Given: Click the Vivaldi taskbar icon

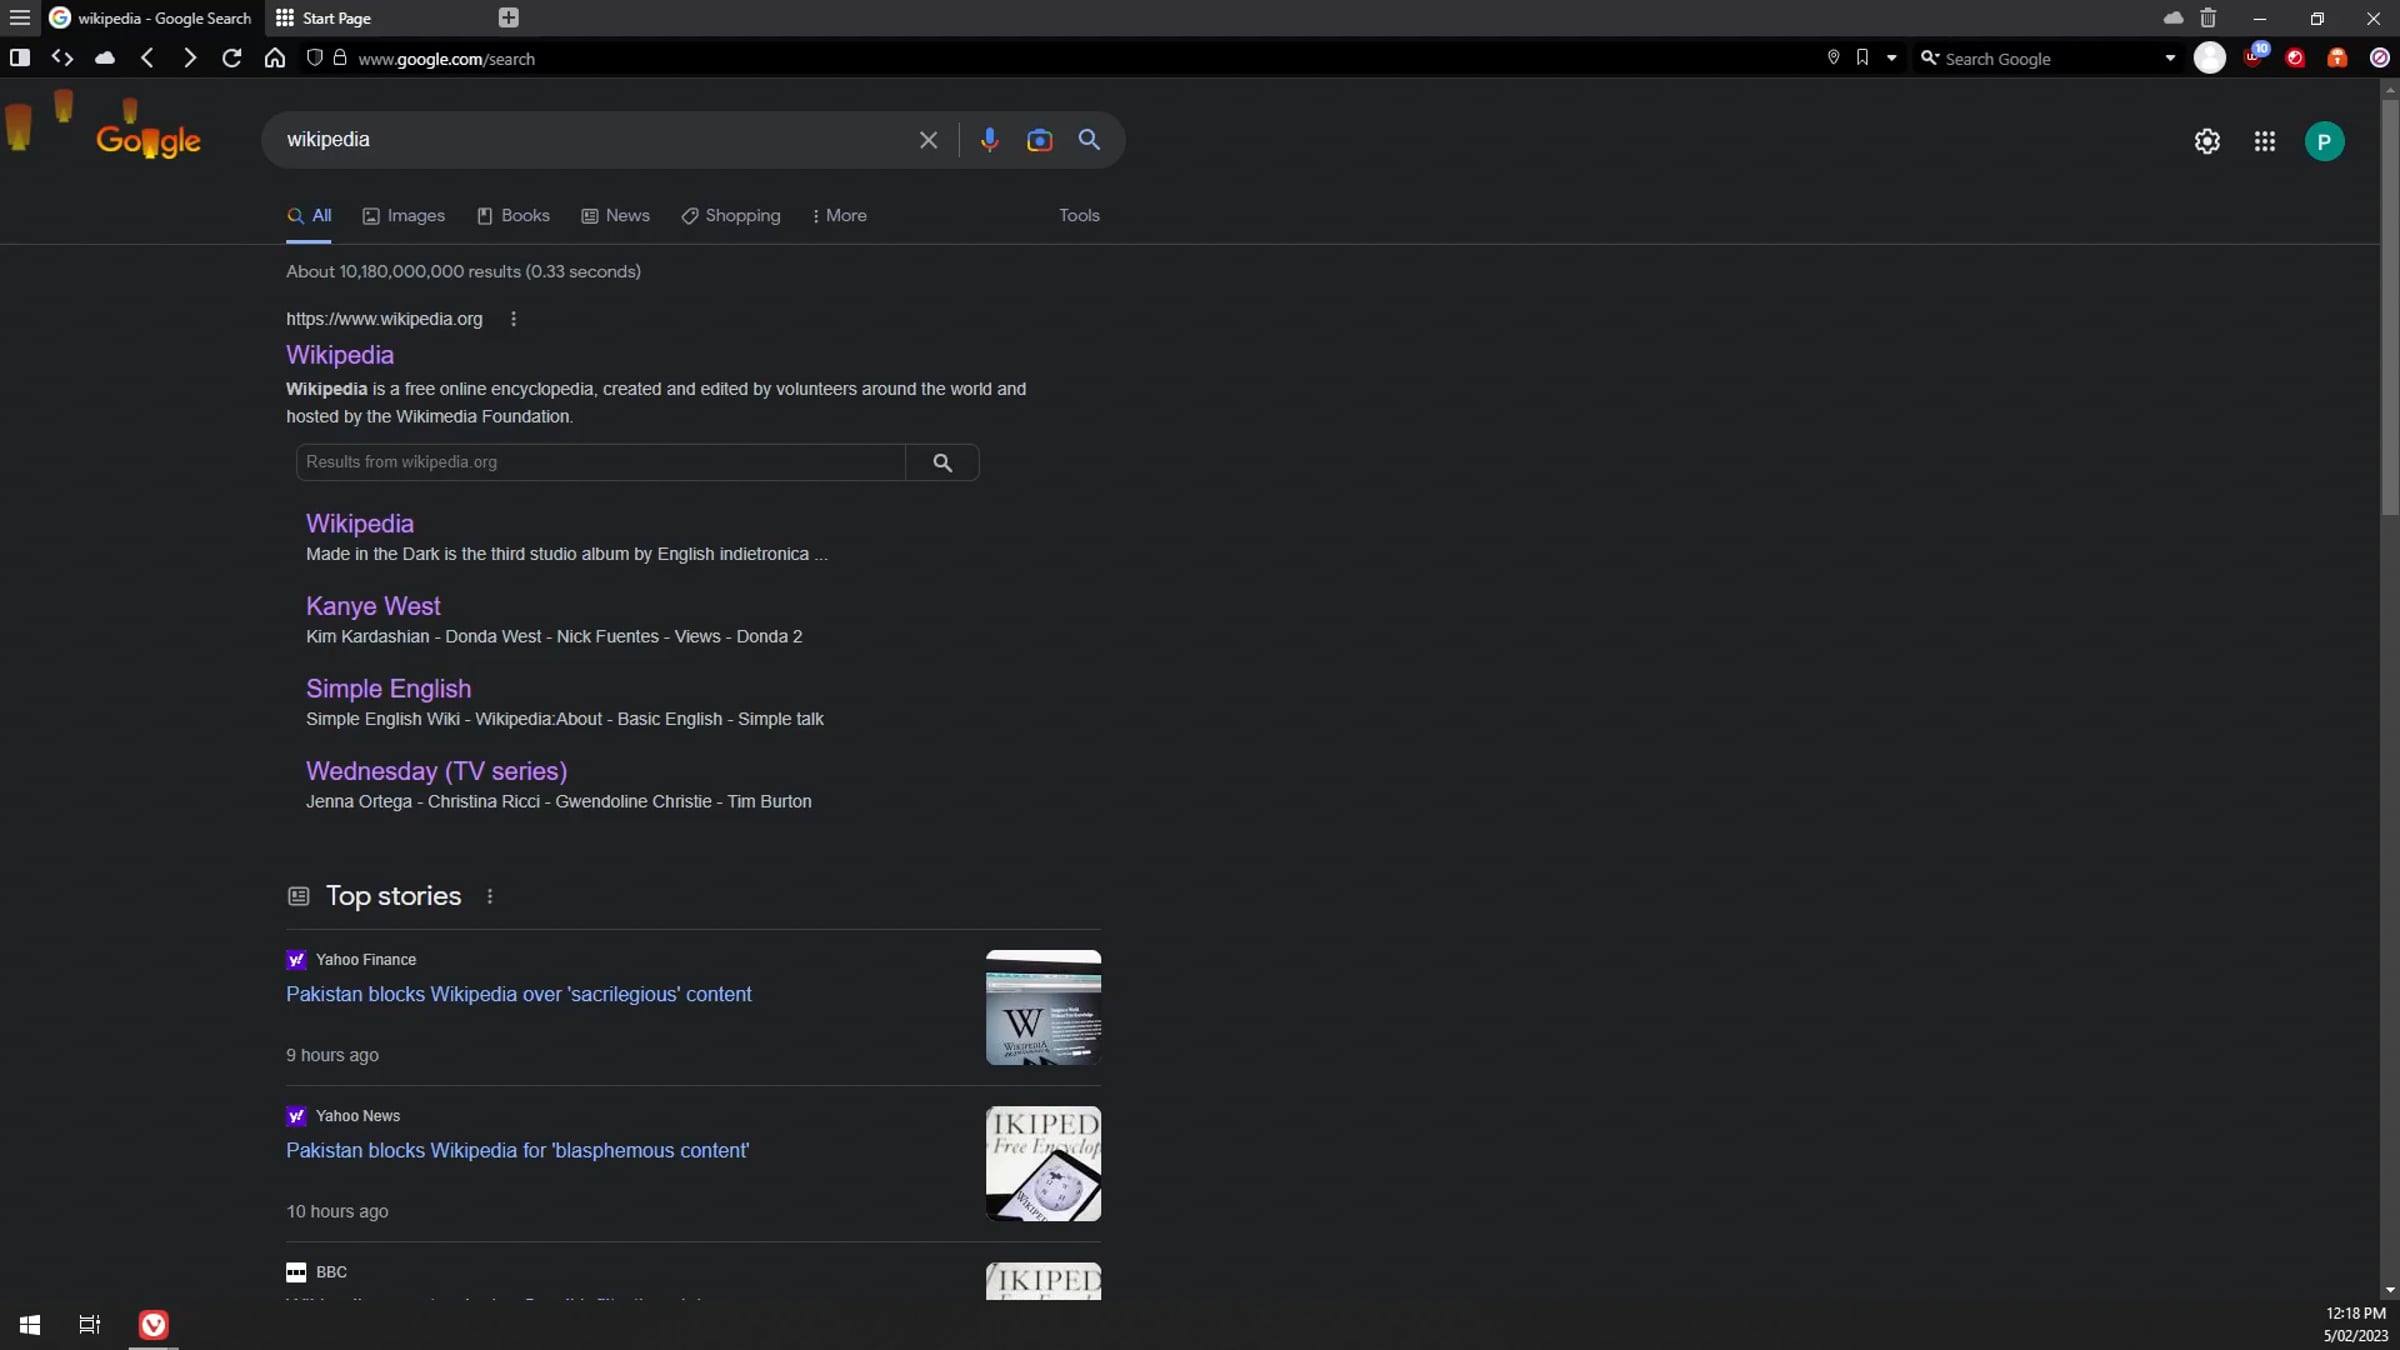Looking at the screenshot, I should 153,1325.
